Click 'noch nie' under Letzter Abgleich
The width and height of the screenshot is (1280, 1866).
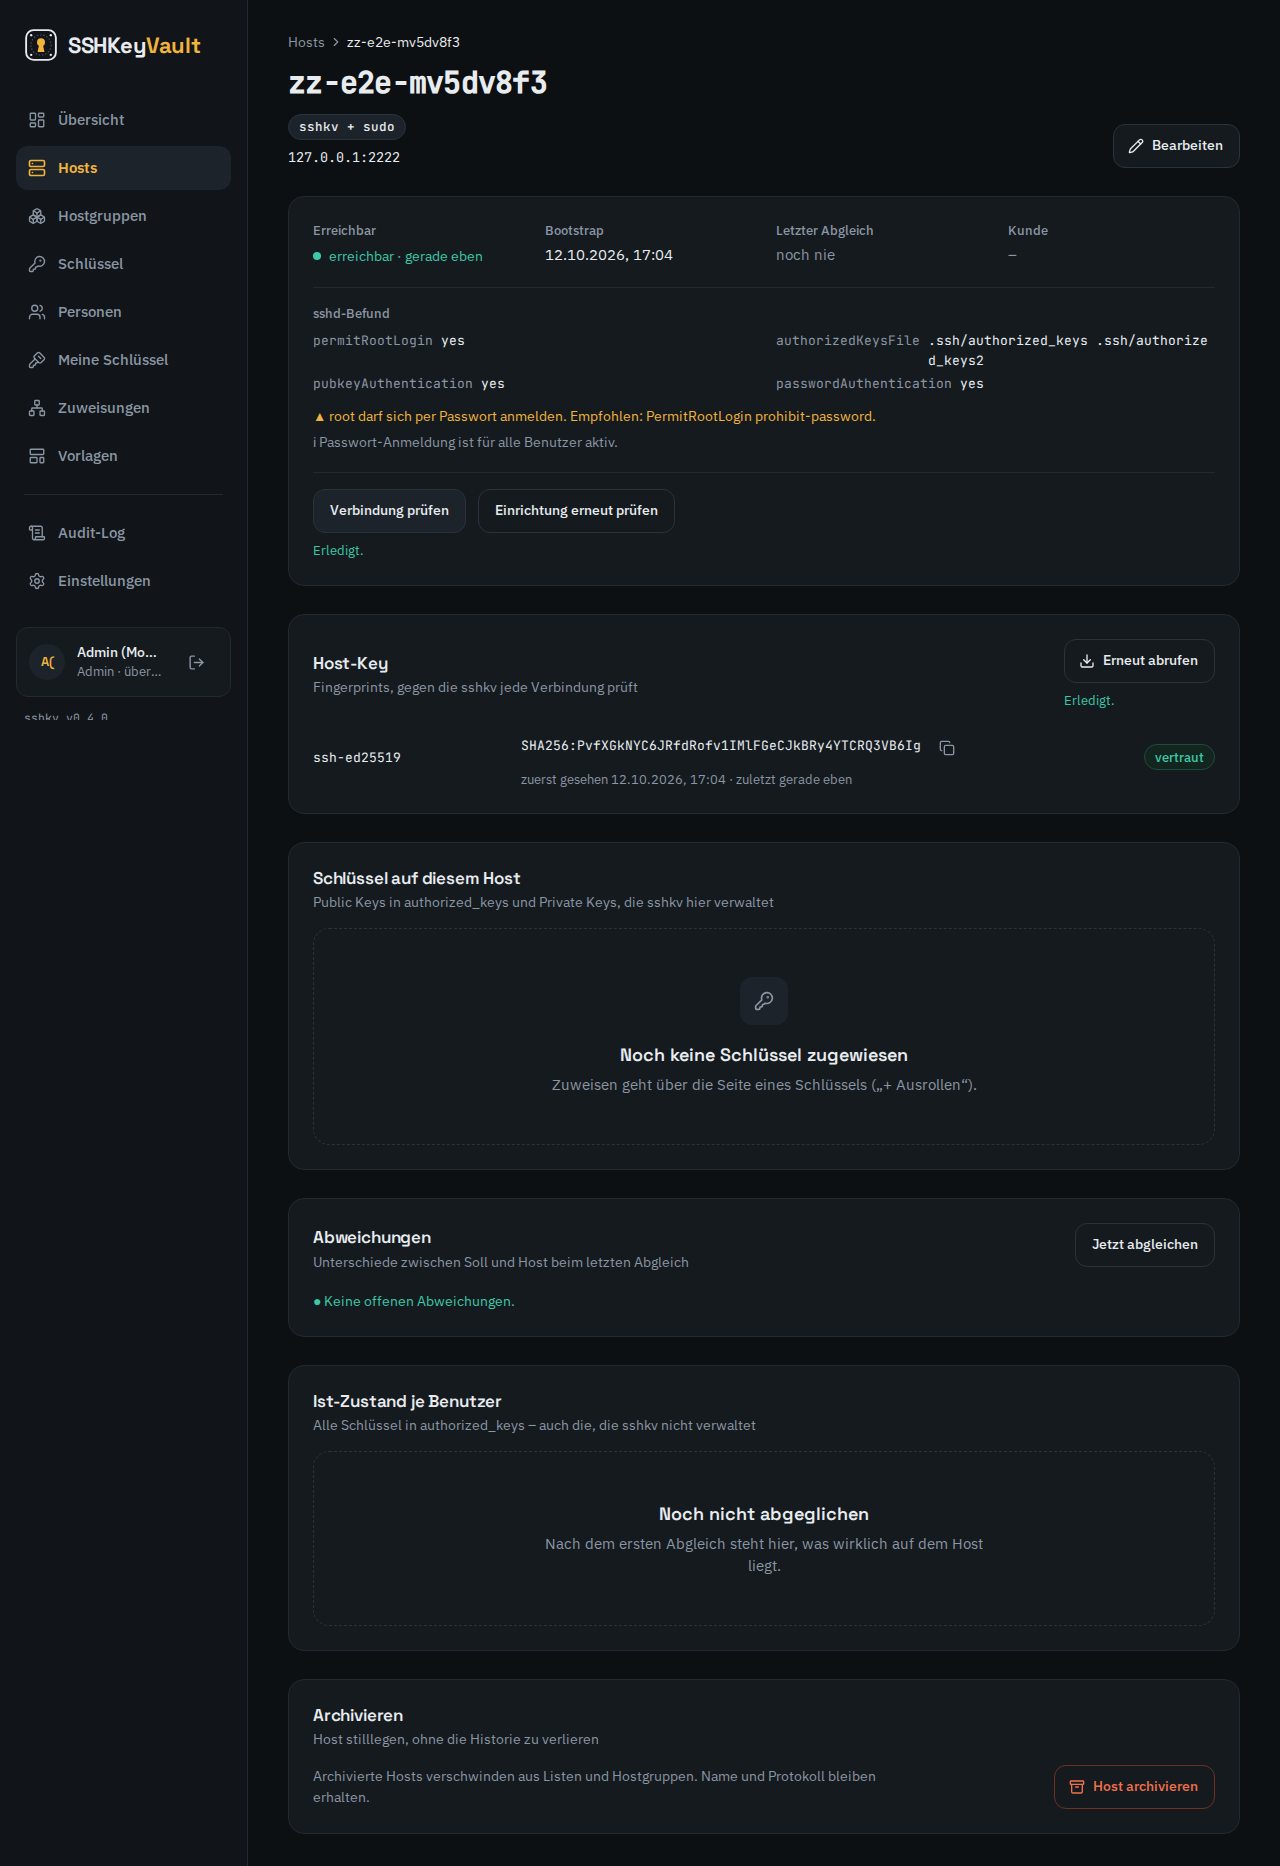pos(805,255)
